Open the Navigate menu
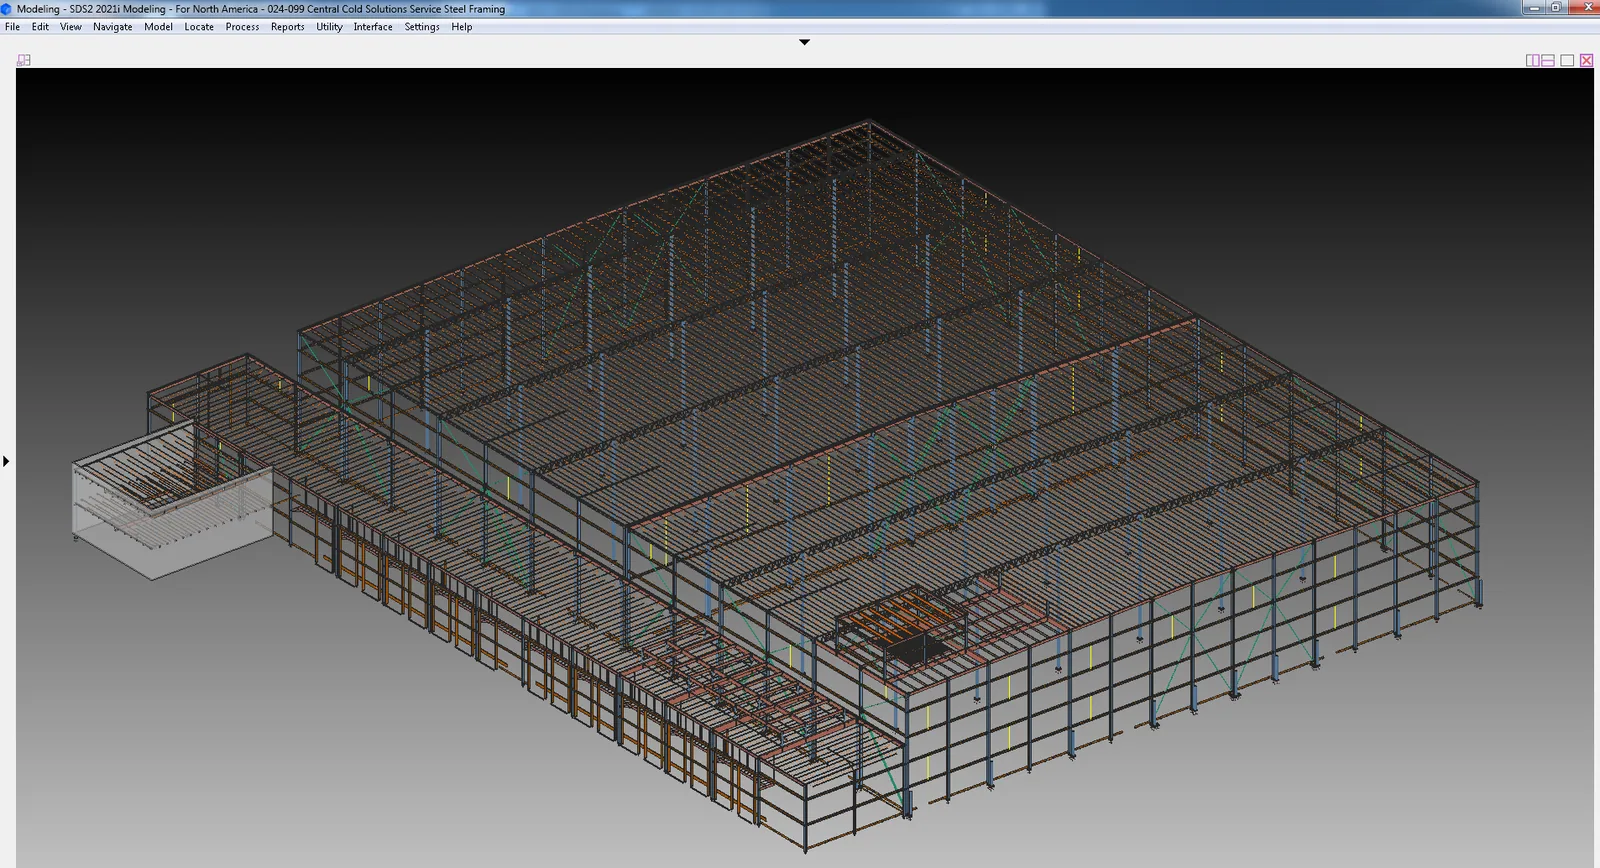1600x868 pixels. pos(113,27)
